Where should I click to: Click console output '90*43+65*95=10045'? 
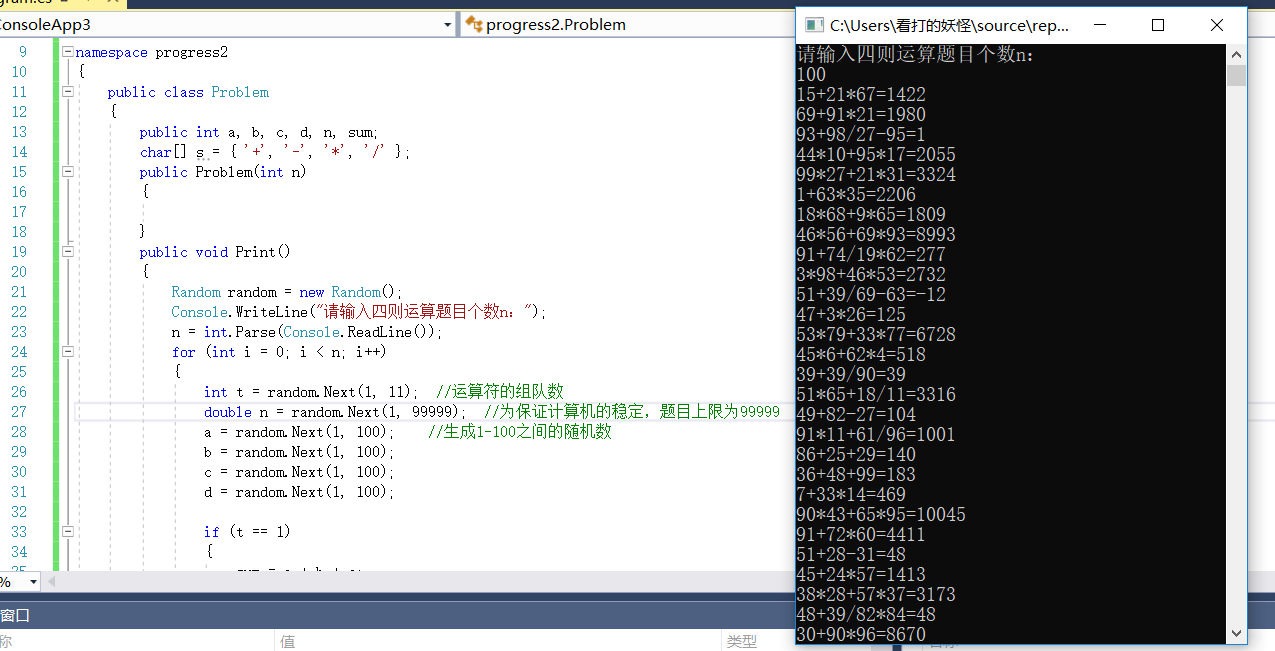point(881,515)
